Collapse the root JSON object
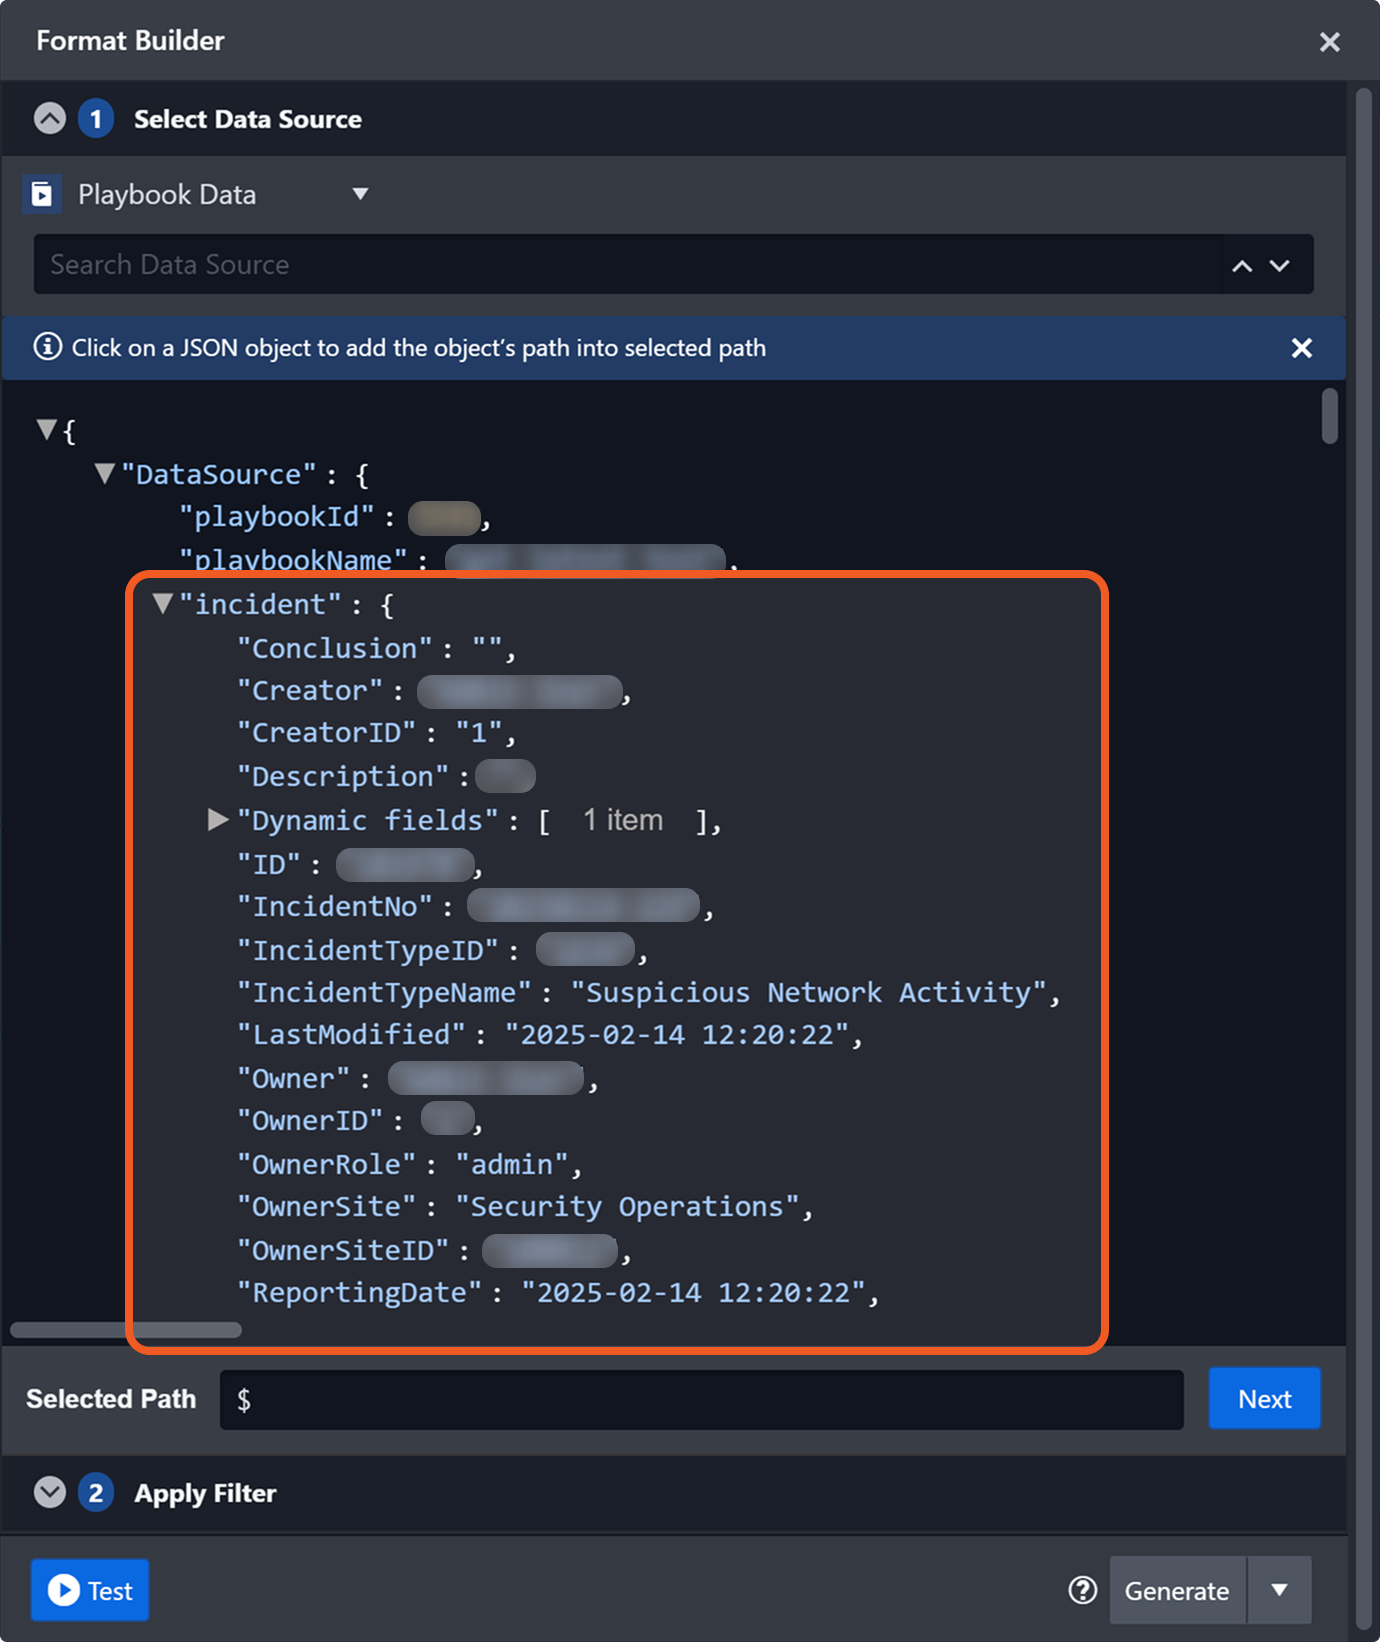Screen dimensions: 1380x1642 tap(46, 430)
